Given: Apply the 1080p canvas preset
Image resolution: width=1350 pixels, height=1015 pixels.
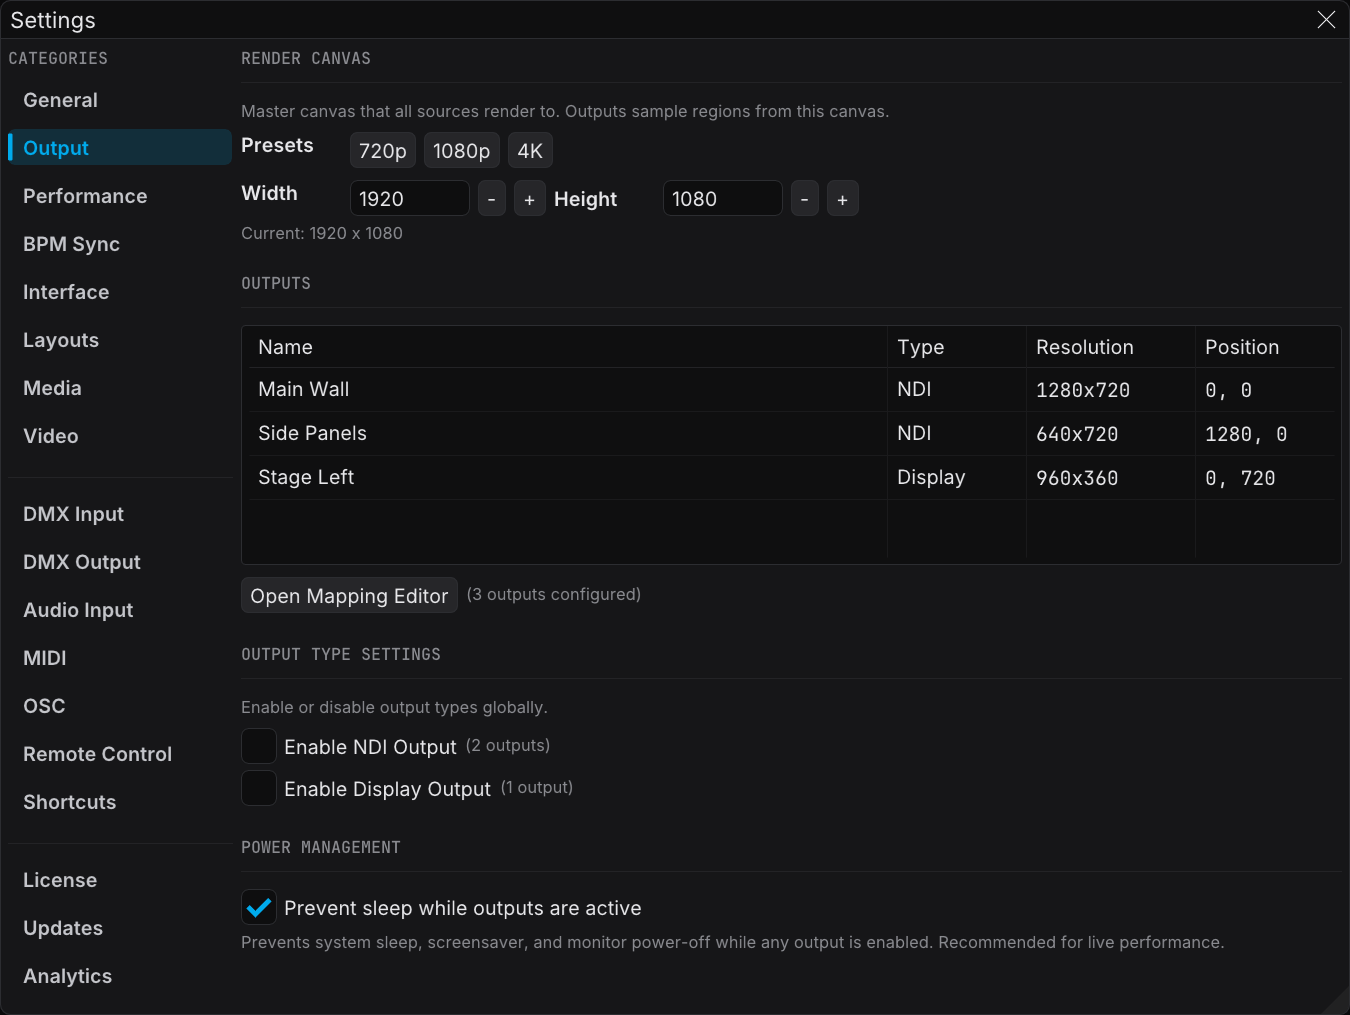Looking at the screenshot, I should coord(462,151).
